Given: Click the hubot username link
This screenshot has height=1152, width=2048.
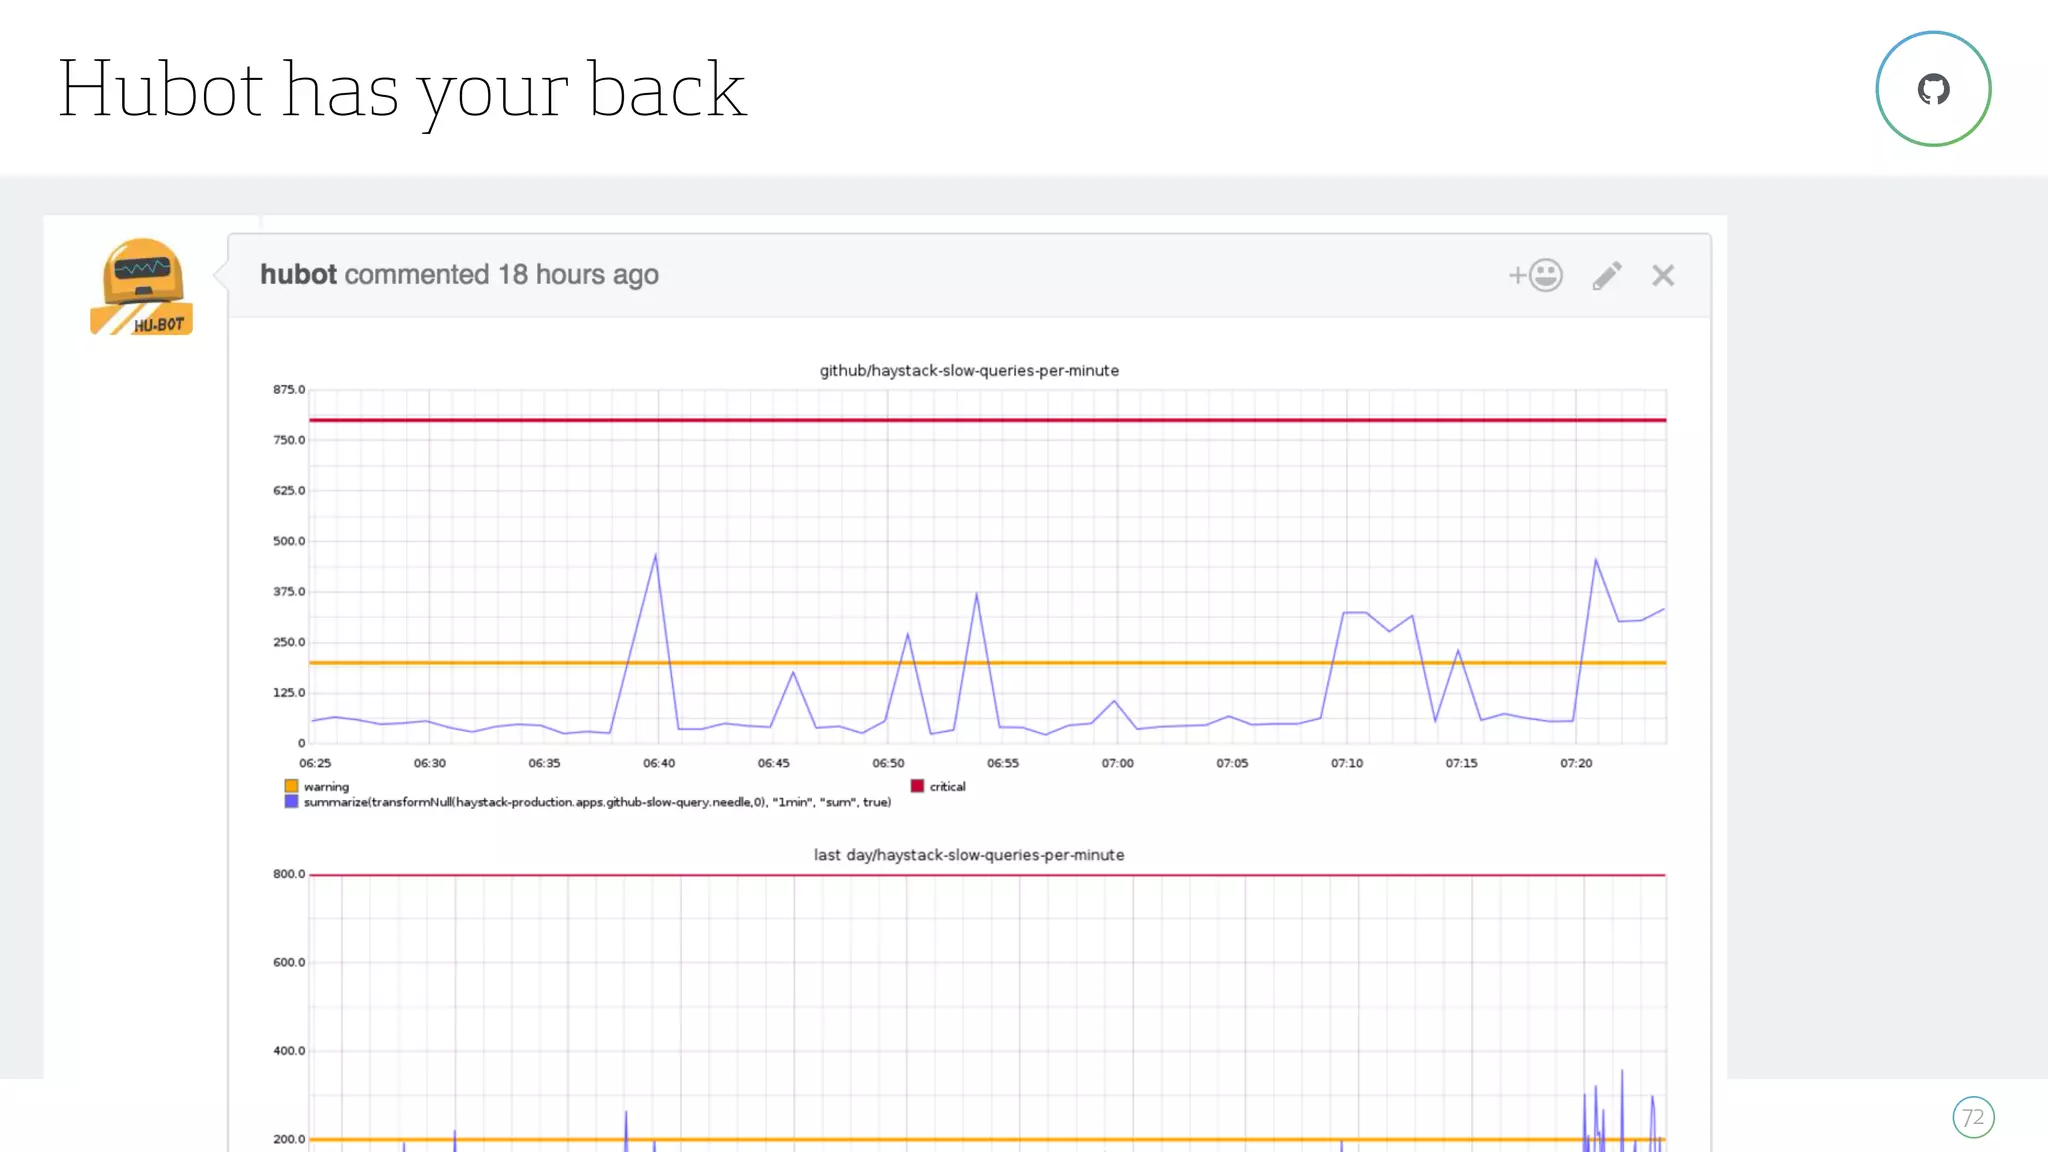Looking at the screenshot, I should point(298,274).
